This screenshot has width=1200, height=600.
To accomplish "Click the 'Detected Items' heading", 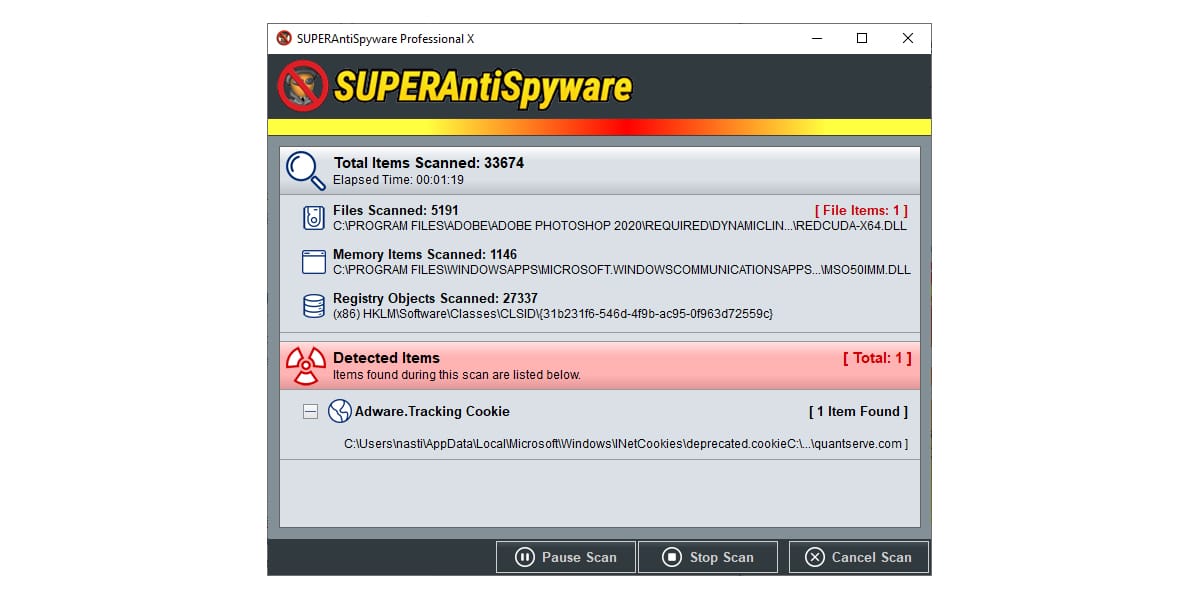I will (386, 358).
